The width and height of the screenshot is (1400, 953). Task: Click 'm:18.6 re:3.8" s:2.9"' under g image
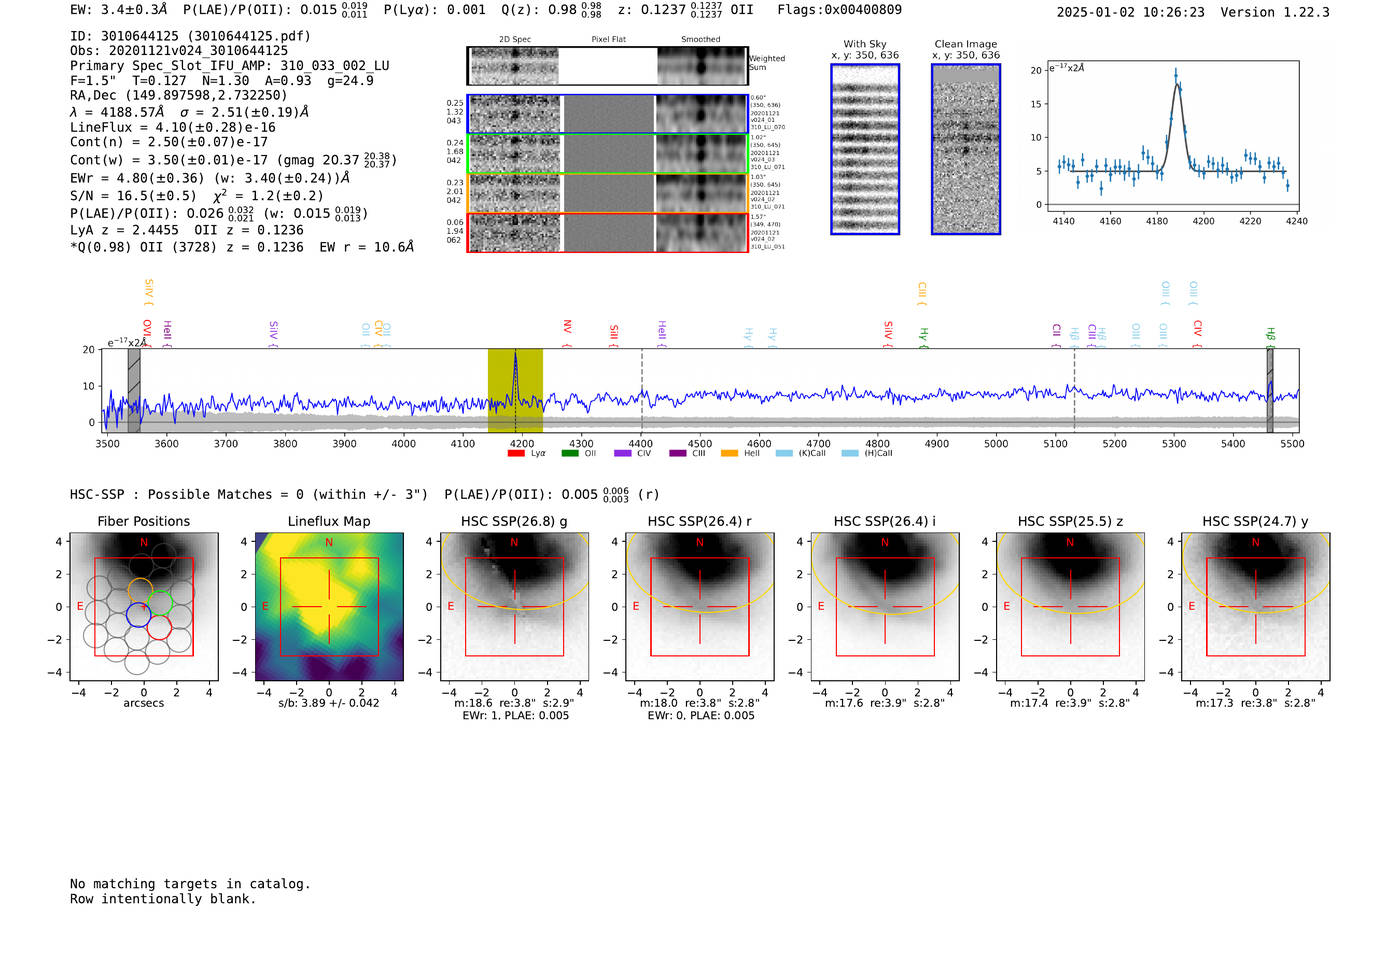pyautogui.click(x=515, y=703)
